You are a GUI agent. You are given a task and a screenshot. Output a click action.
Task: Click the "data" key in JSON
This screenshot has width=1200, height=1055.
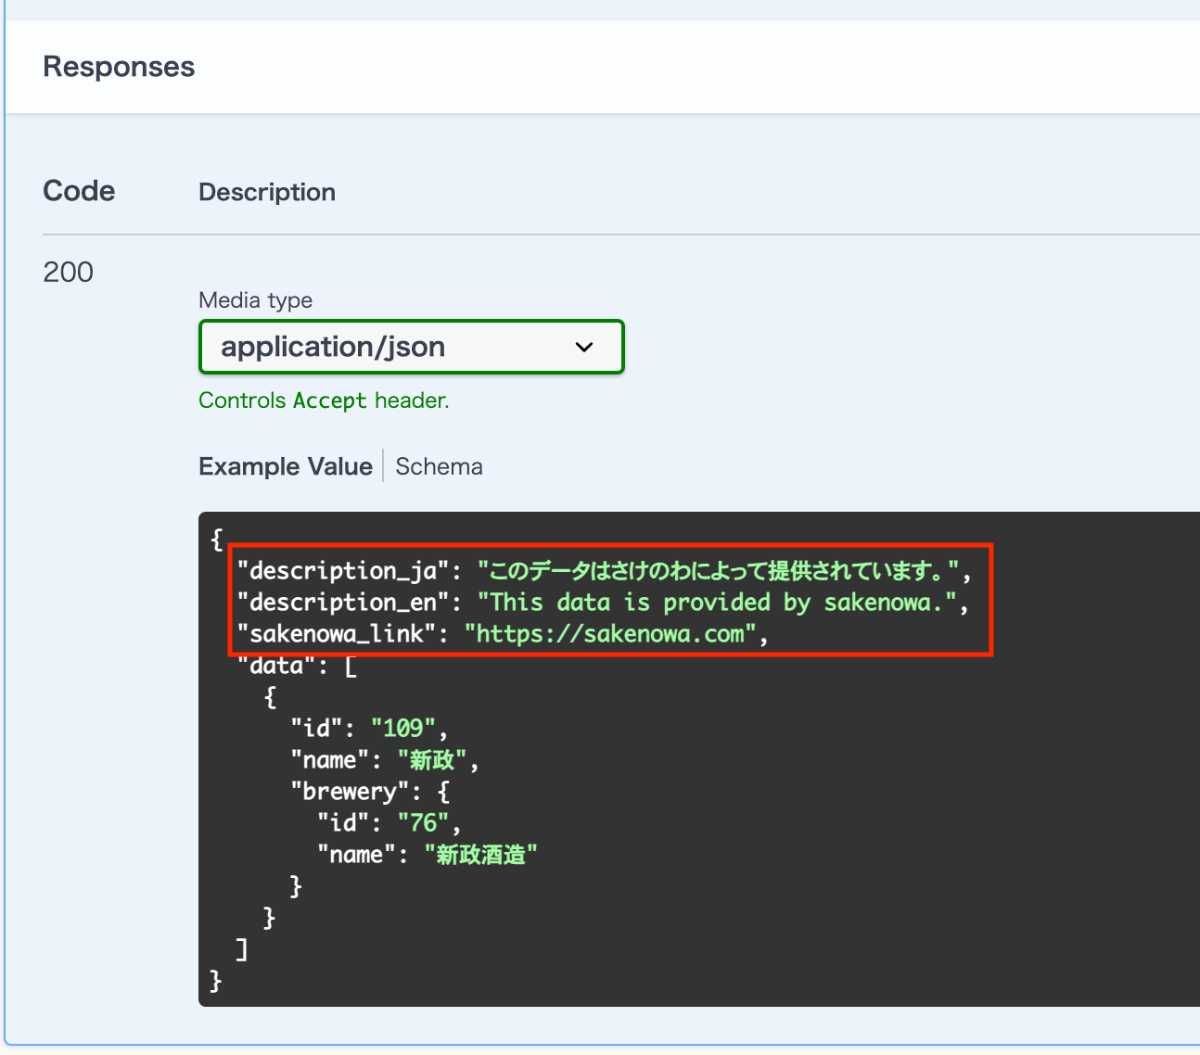pos(277,666)
